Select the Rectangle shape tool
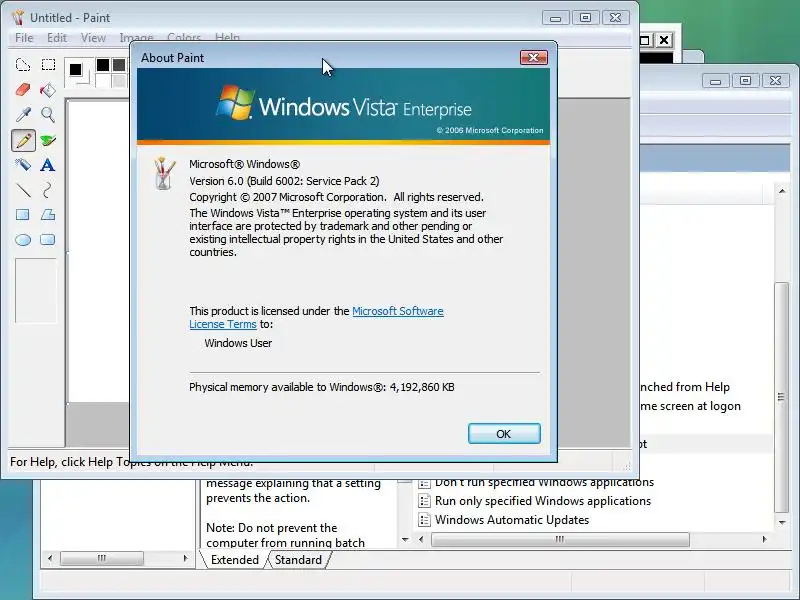Screen dimensions: 800x600 click(23, 215)
